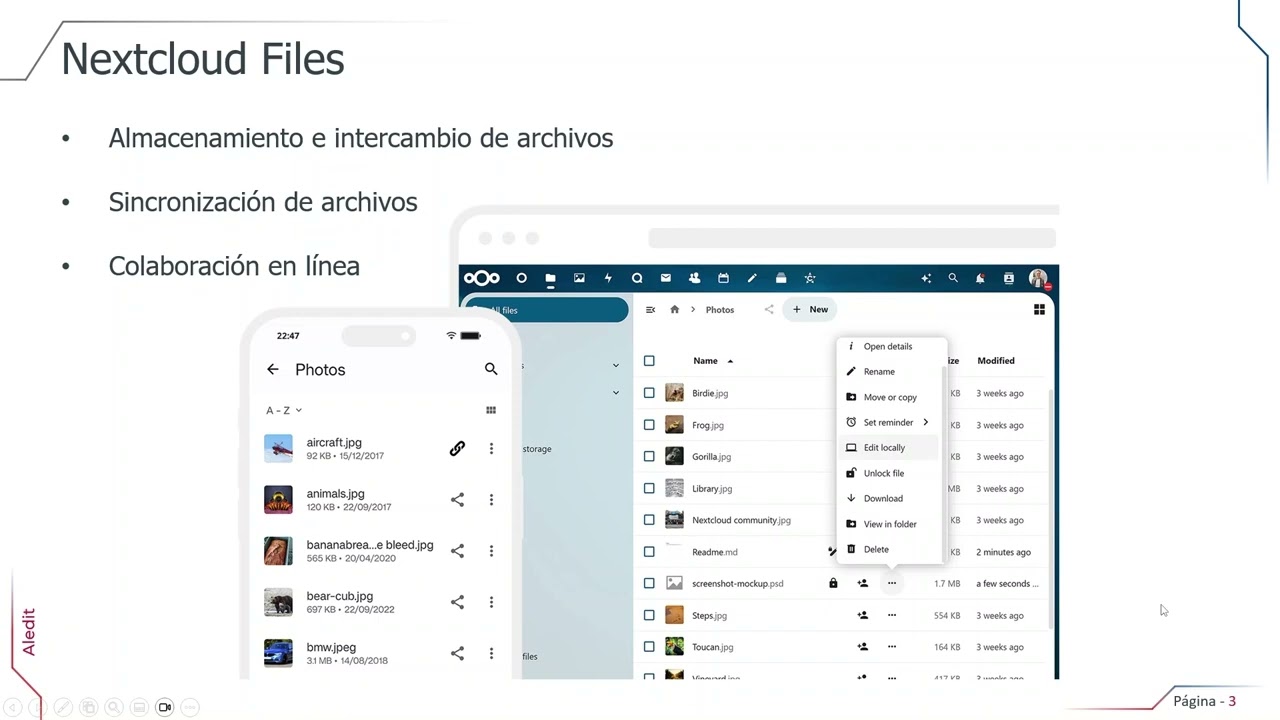Image resolution: width=1280 pixels, height=720 pixels.
Task: Switch to grid view in Nextcloud files
Action: (x=1039, y=310)
